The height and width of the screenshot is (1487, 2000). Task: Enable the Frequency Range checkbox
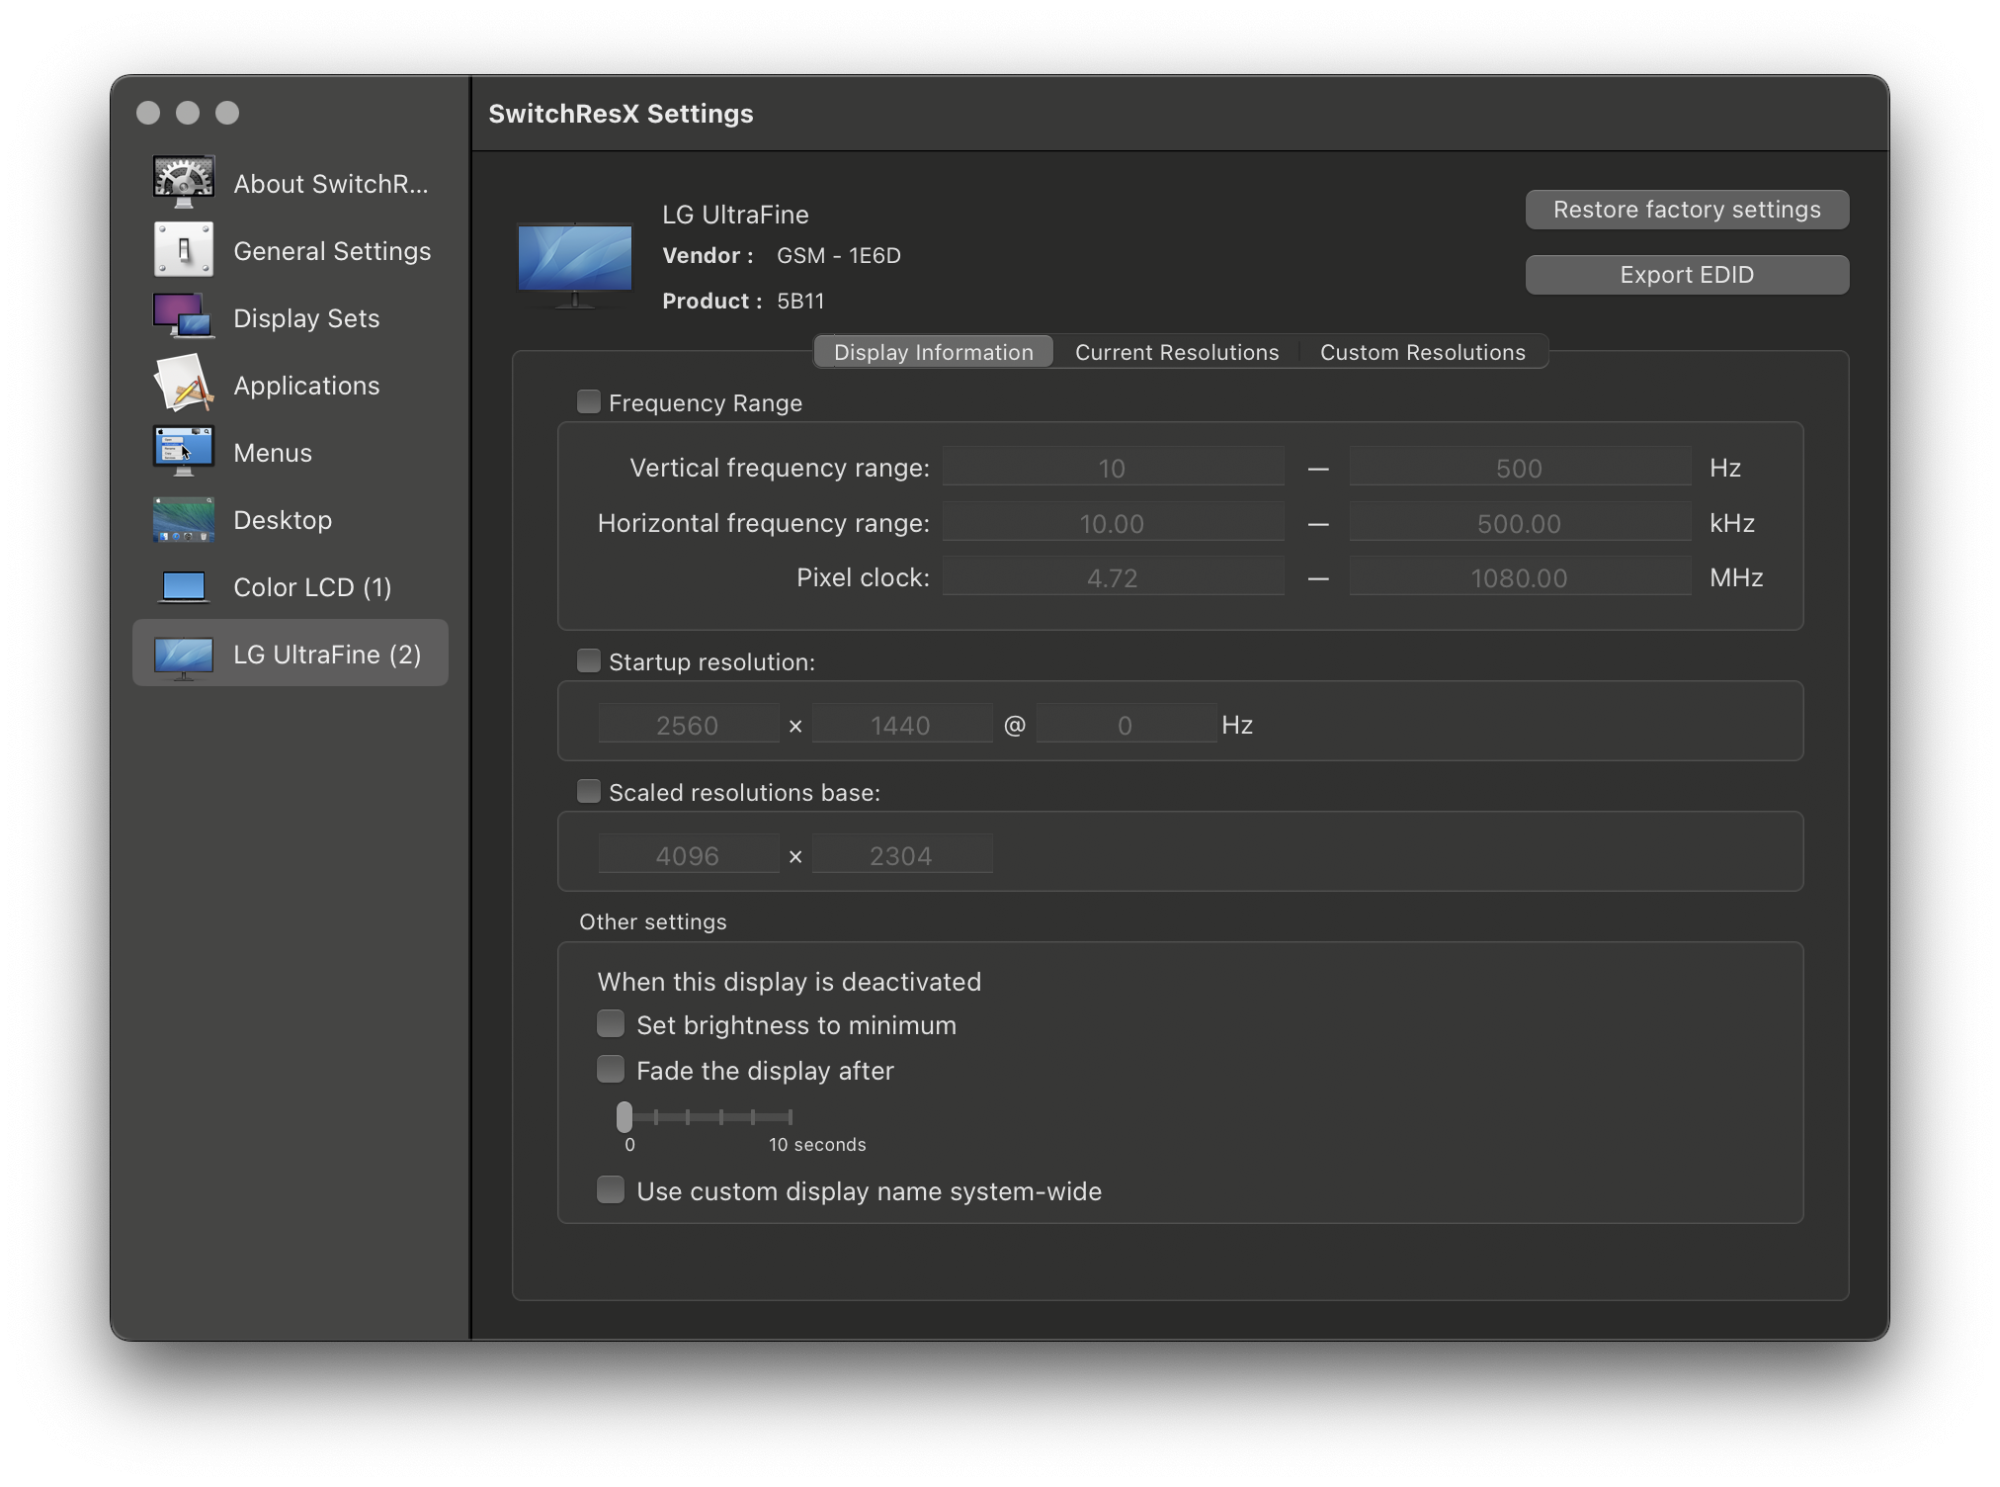coord(588,402)
